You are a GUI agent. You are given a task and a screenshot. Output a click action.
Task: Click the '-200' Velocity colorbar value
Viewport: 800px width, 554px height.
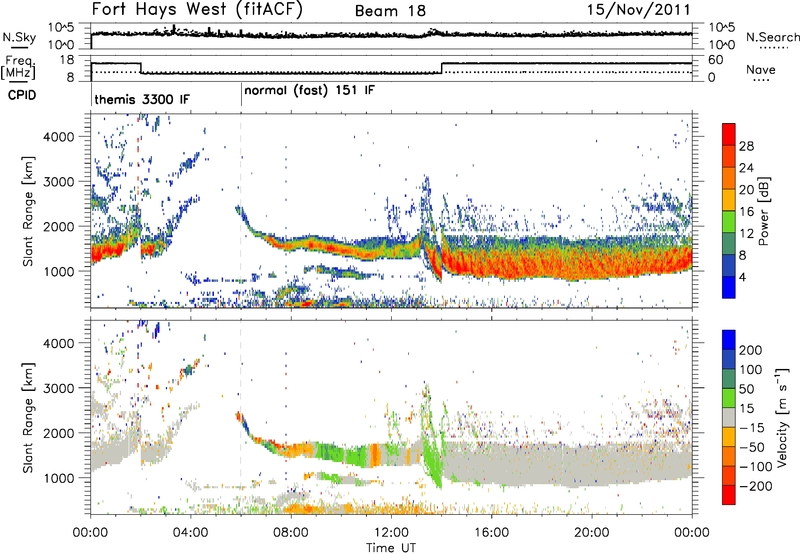755,486
